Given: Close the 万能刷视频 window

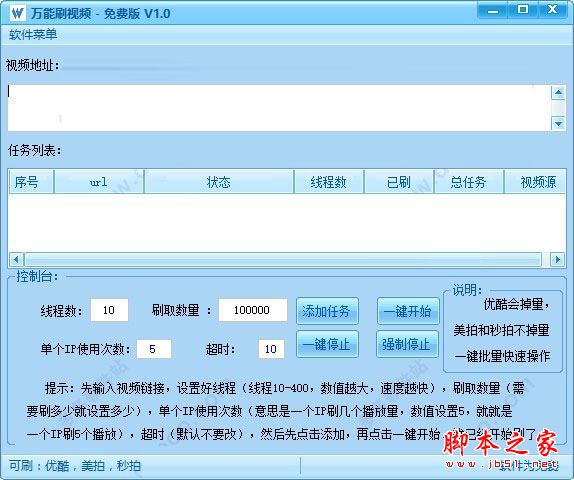Looking at the screenshot, I should point(553,10).
